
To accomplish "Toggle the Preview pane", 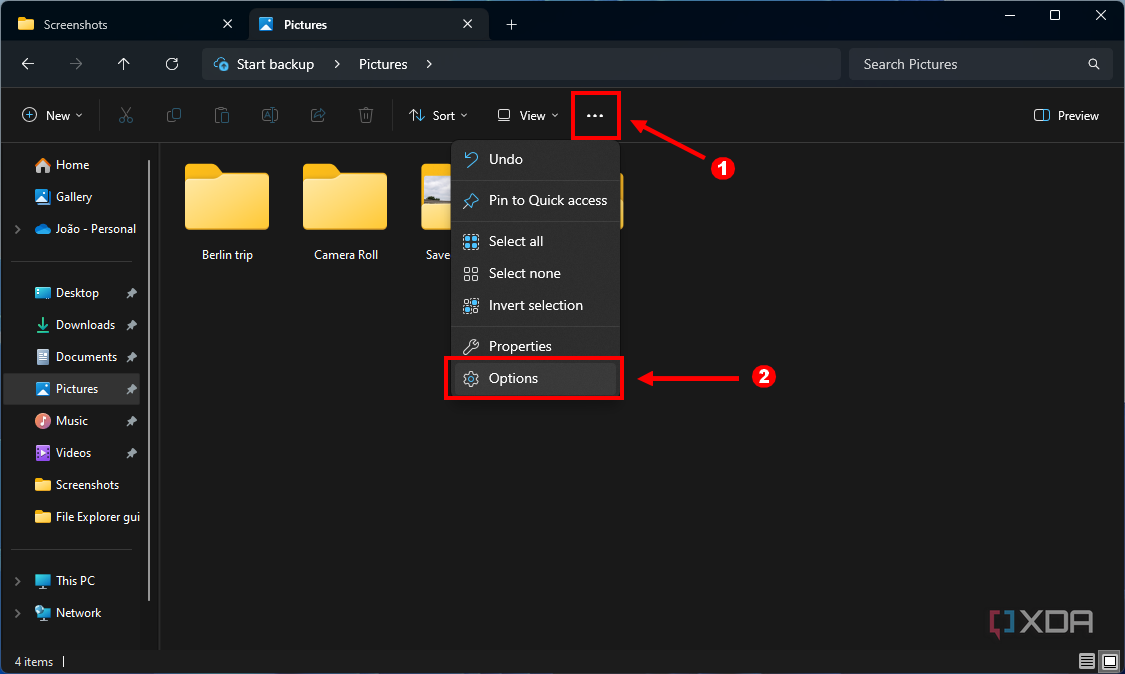I will click(1065, 115).
